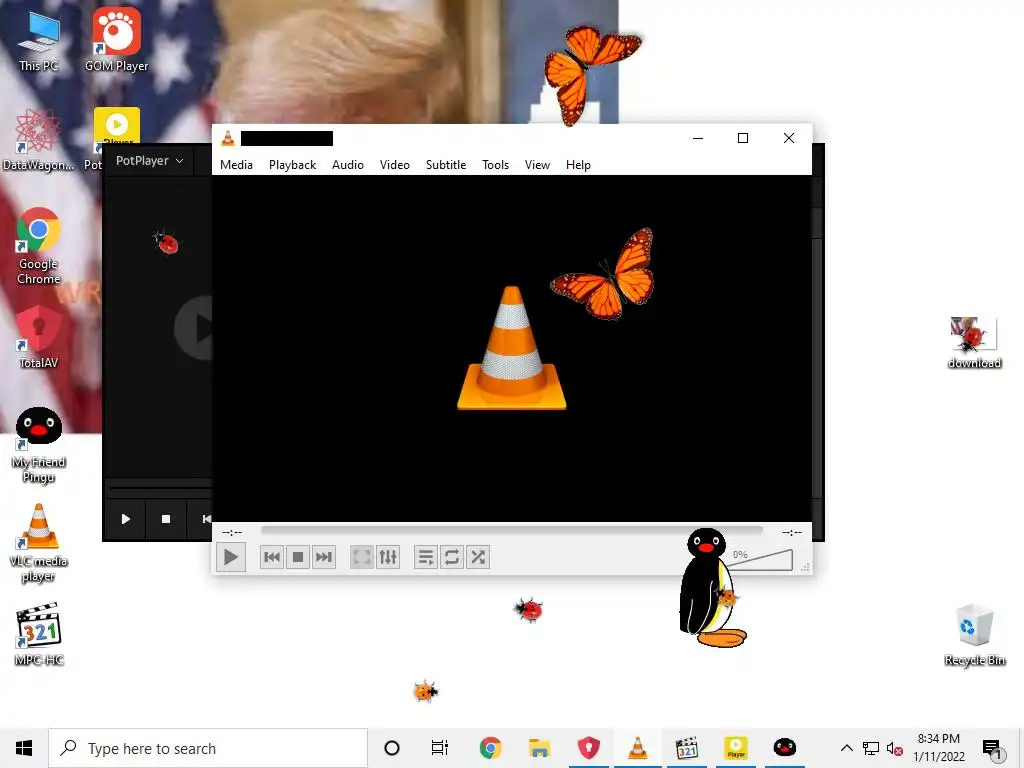Open Chrome from the taskbar
The height and width of the screenshot is (768, 1024).
[490, 748]
